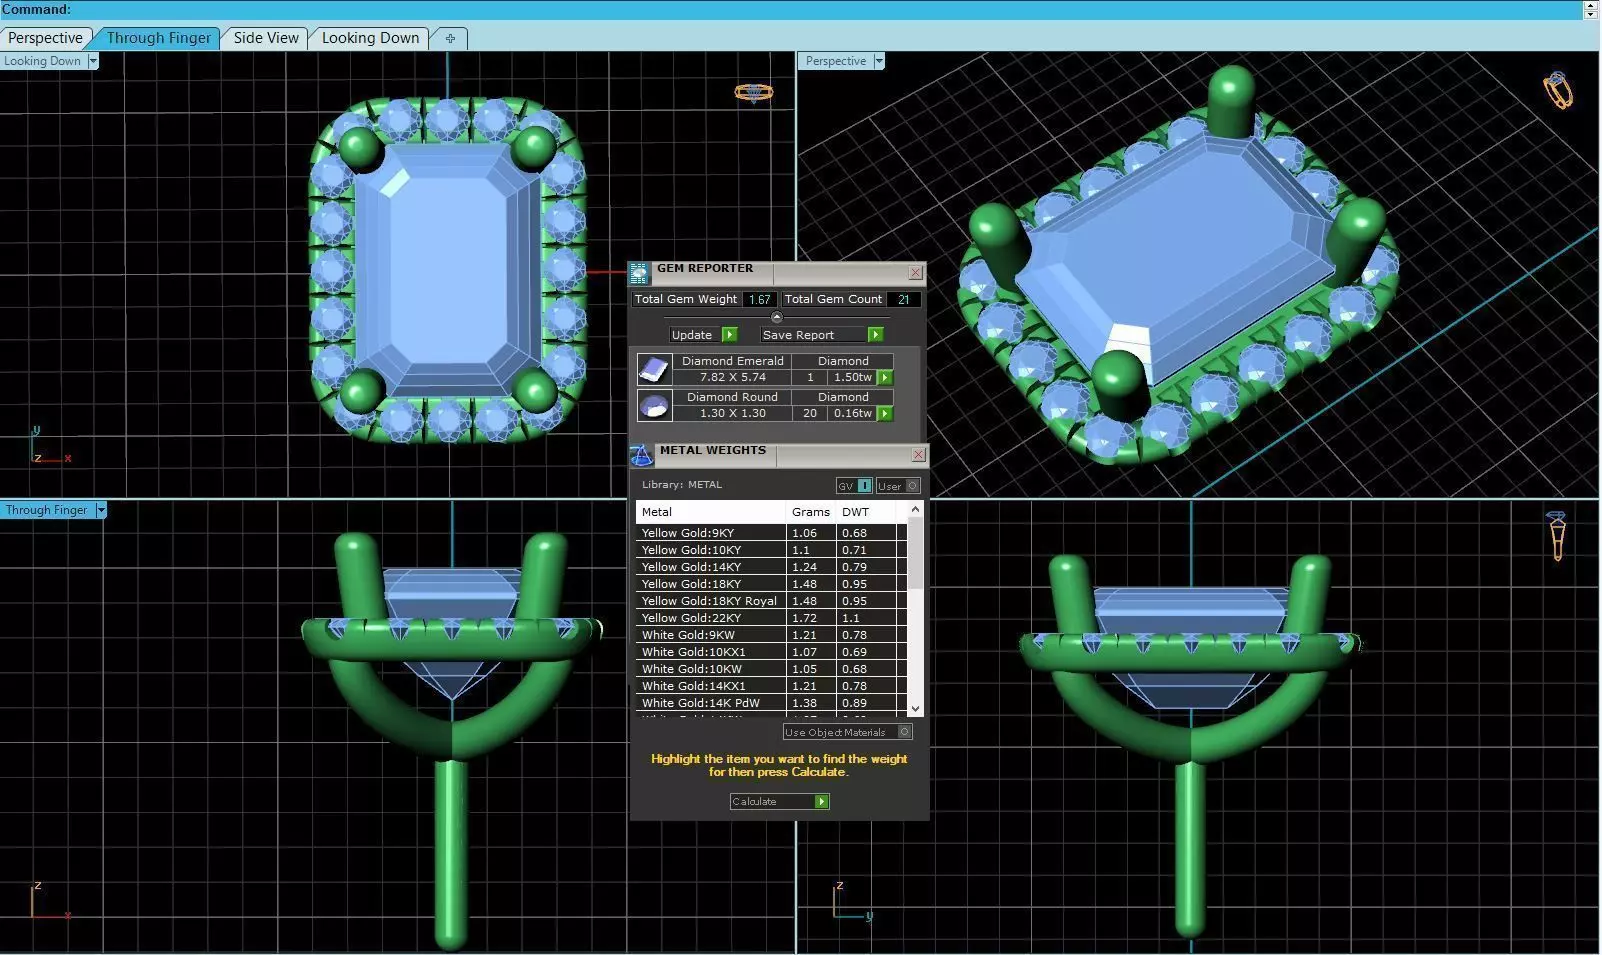Click the Library: METAL label
The height and width of the screenshot is (955, 1602).
click(x=682, y=485)
